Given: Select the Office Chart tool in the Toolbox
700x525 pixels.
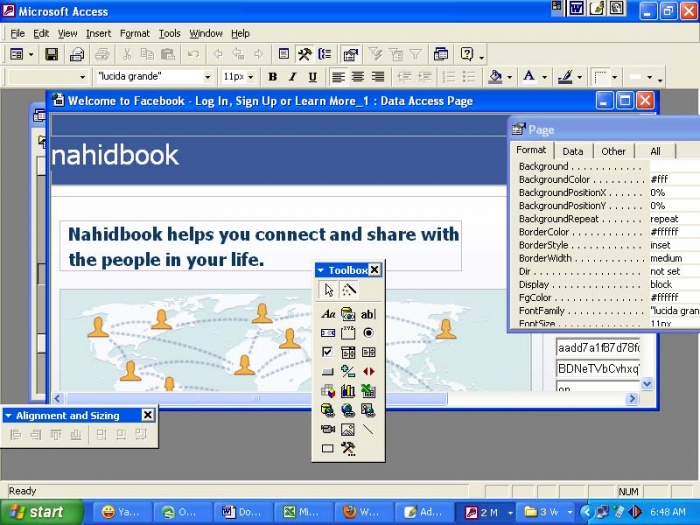Looking at the screenshot, I should (x=348, y=391).
